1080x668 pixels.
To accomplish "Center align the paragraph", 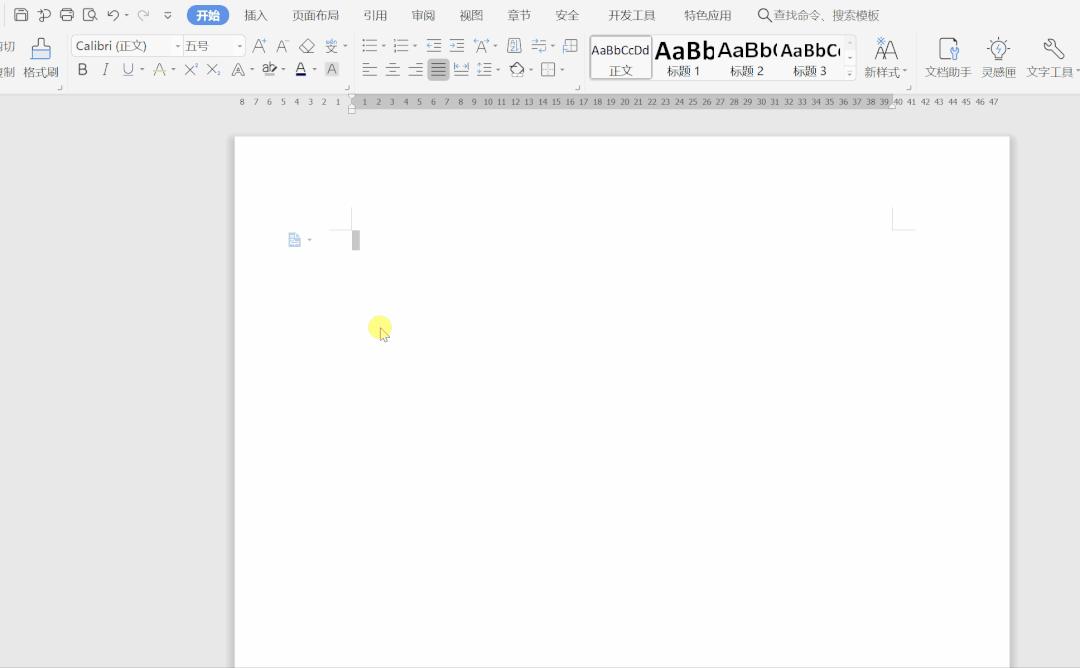I will tap(393, 70).
